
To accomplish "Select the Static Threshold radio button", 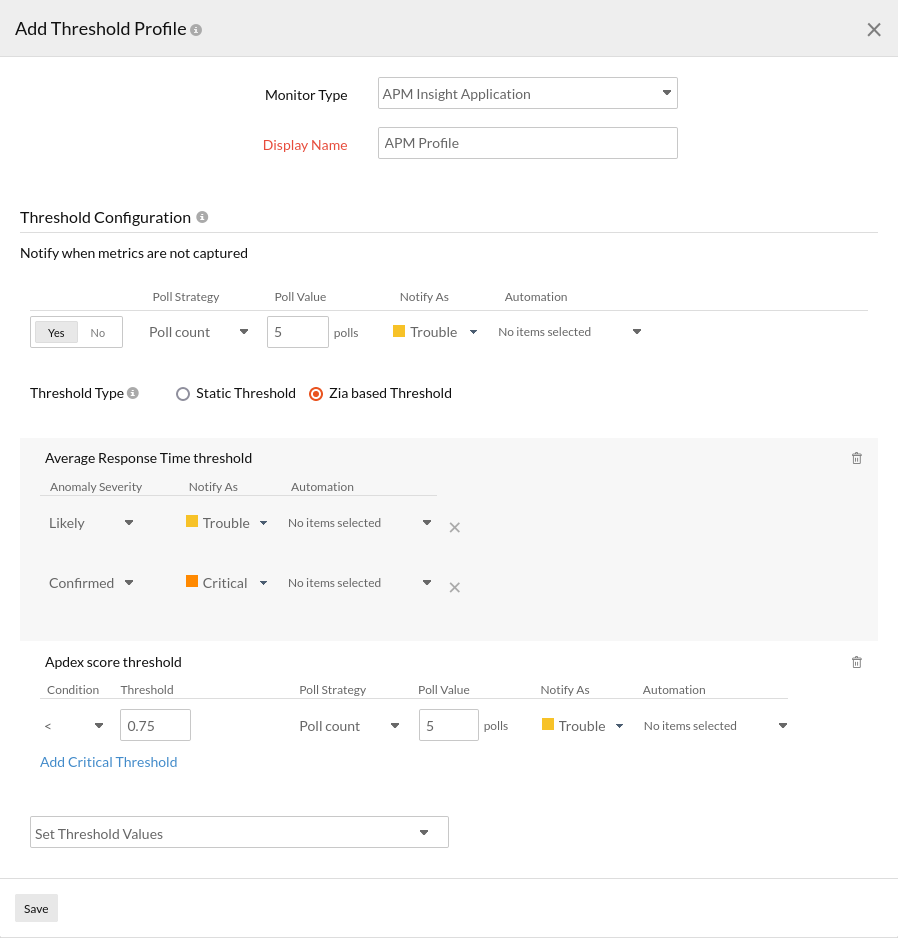I will [x=183, y=393].
